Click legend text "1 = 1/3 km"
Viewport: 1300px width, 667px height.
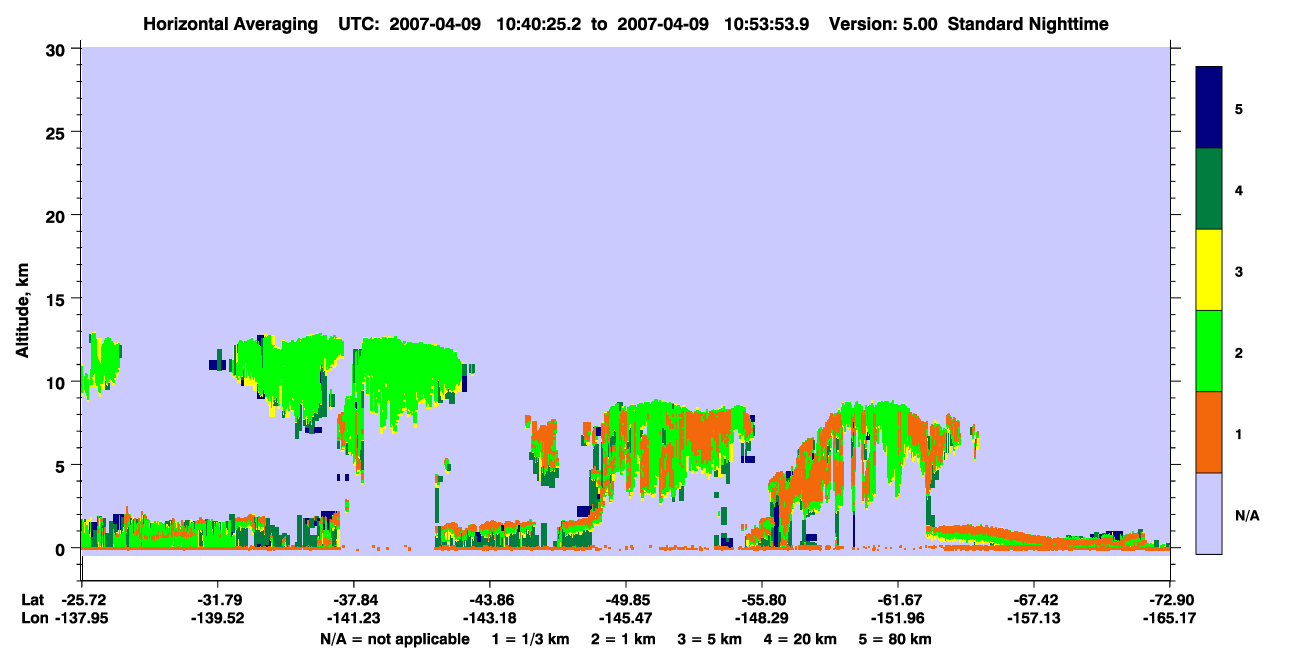pyautogui.click(x=530, y=638)
